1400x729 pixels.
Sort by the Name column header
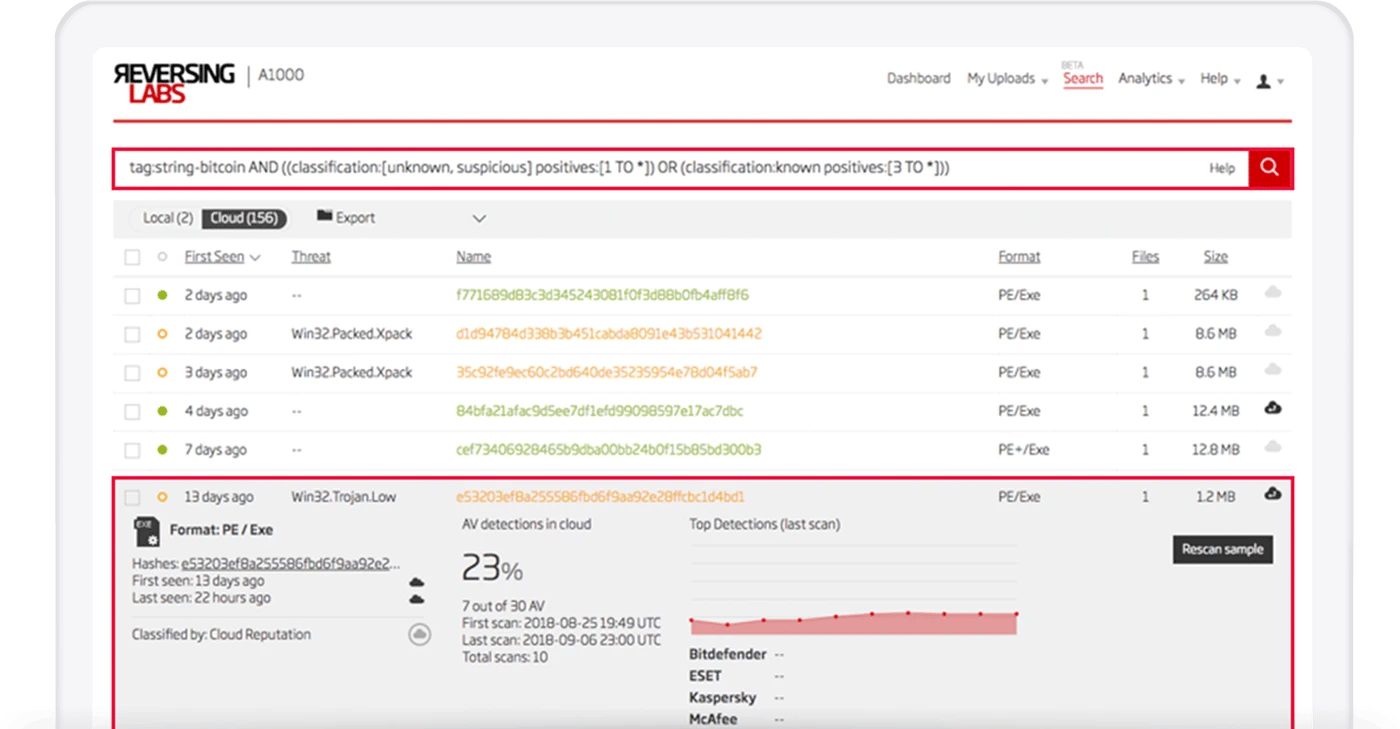click(x=473, y=257)
